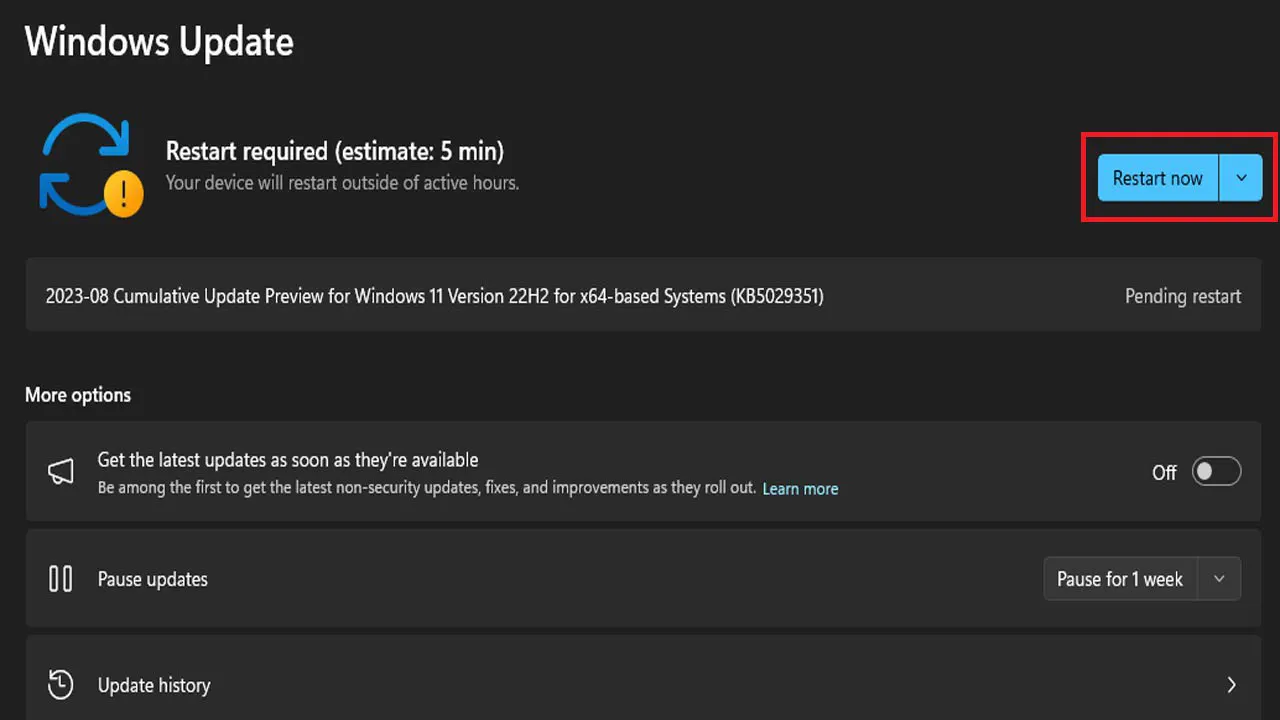Screen dimensions: 1280x720
Task: Open the Learn more link
Action: click(800, 489)
